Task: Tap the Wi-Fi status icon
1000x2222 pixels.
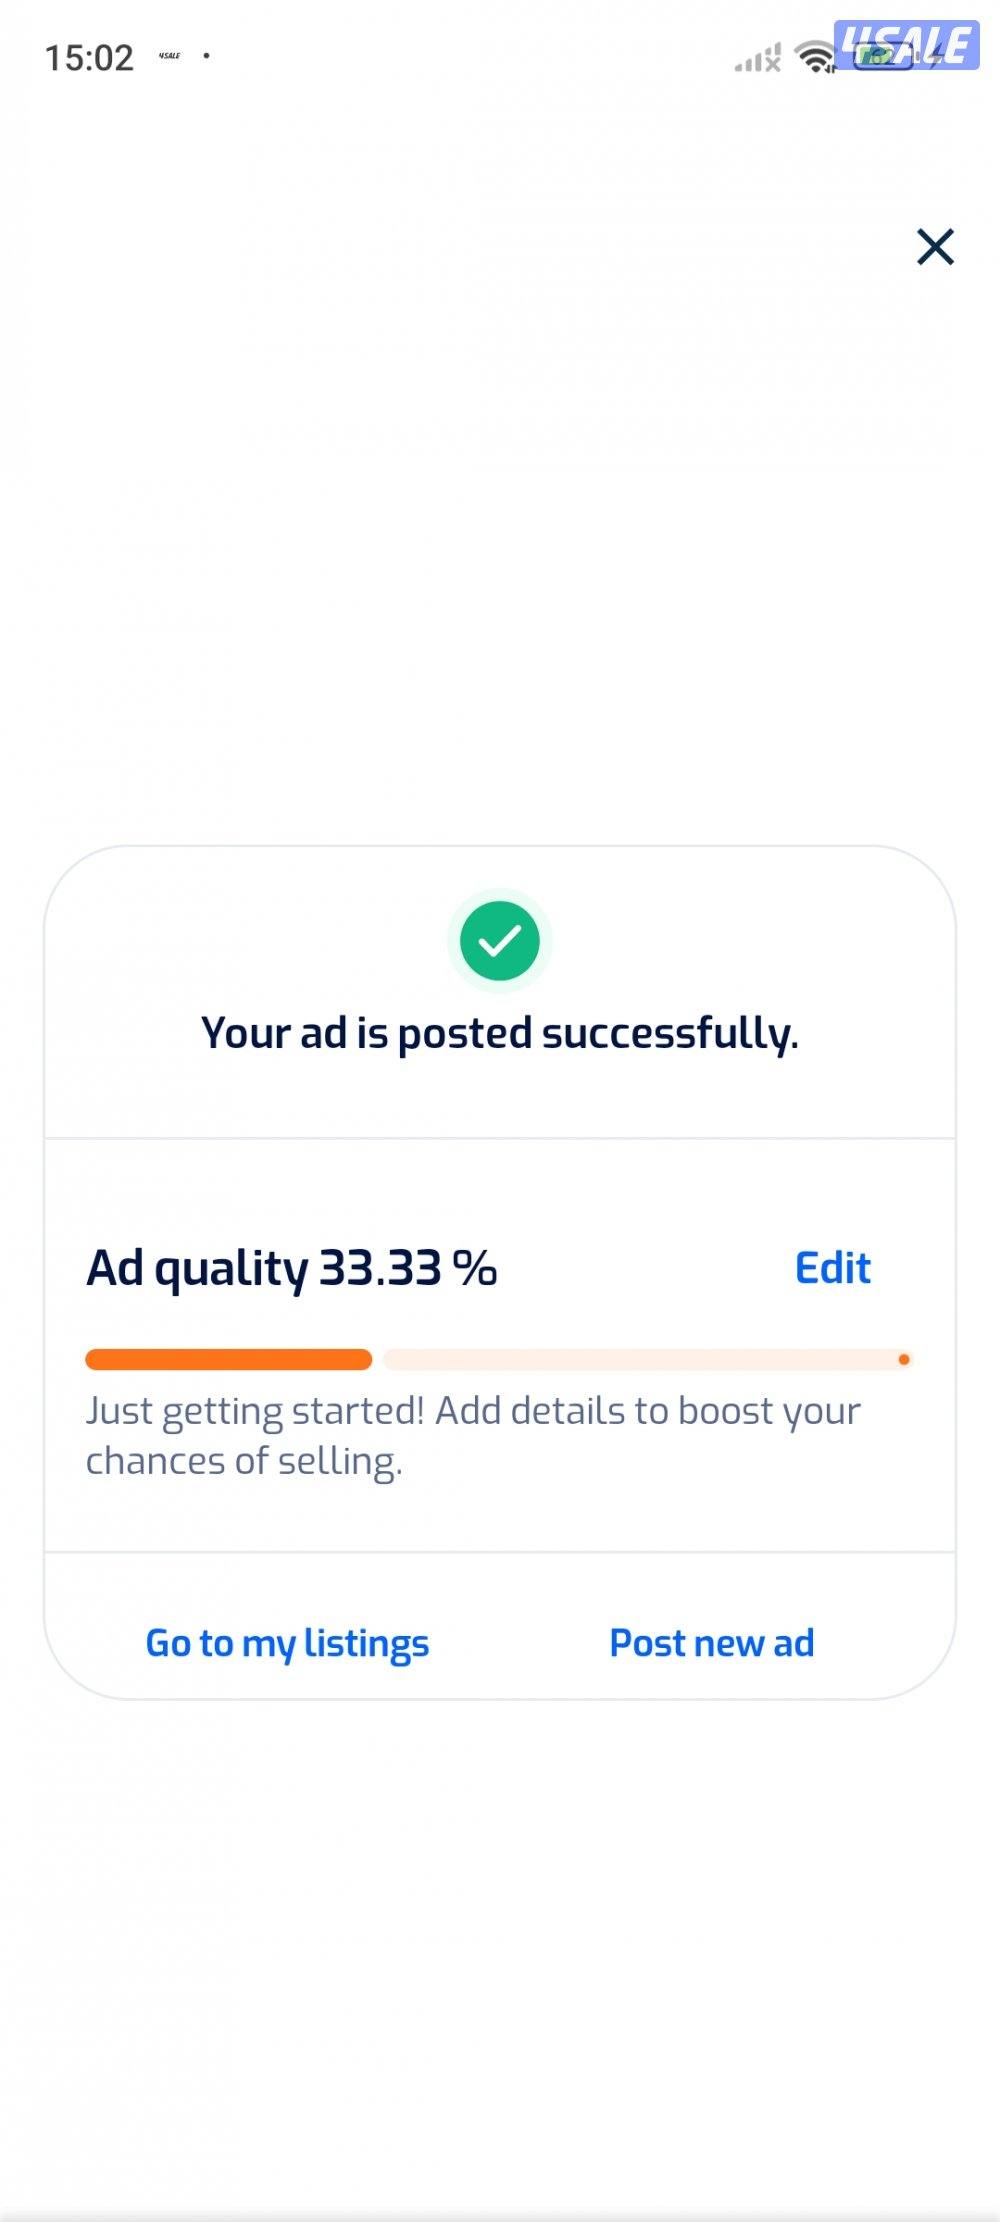Action: tap(815, 57)
